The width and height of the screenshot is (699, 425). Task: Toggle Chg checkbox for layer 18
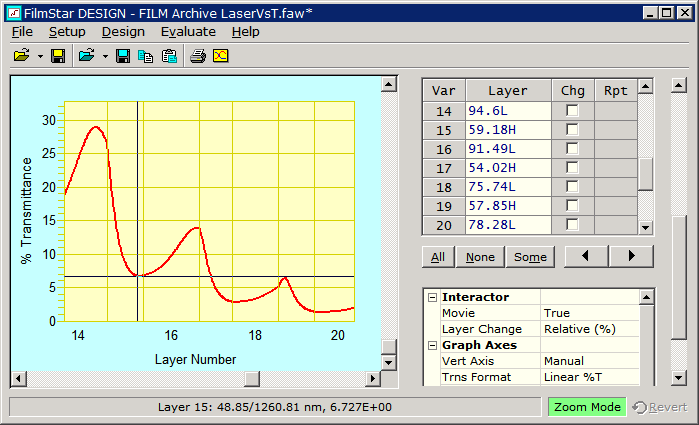pos(572,186)
